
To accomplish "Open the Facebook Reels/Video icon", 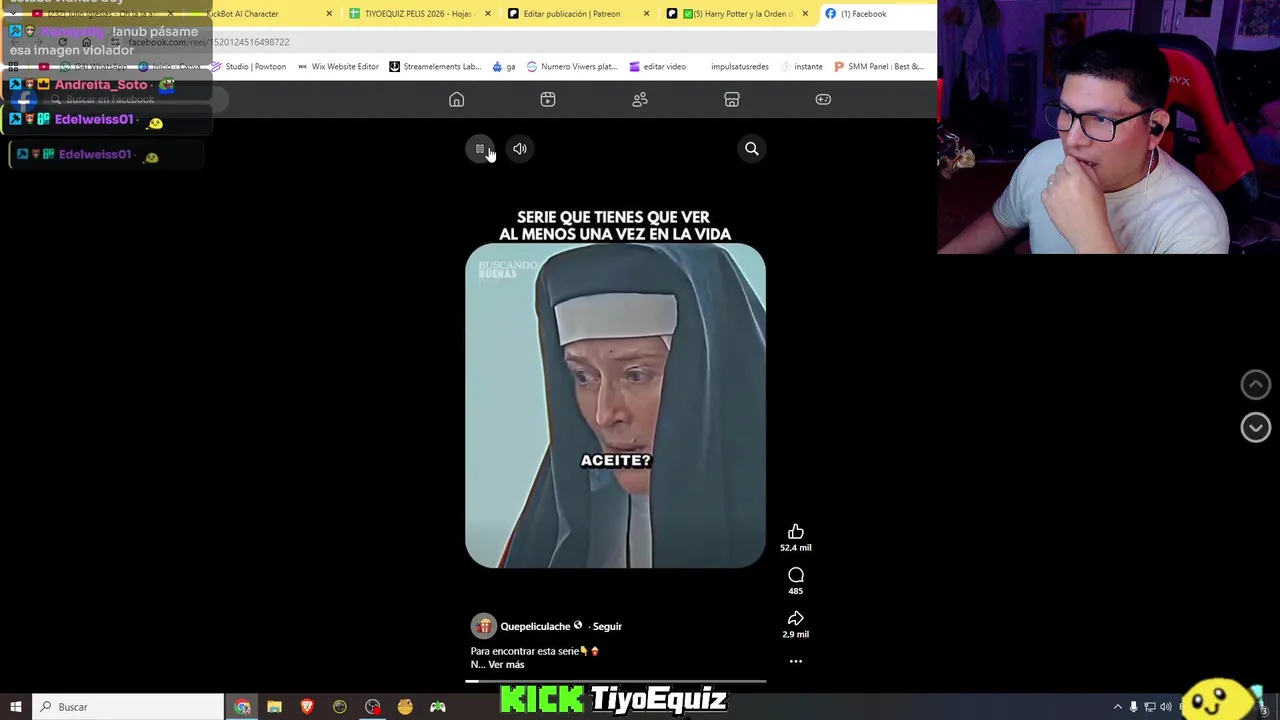I will click(x=548, y=99).
